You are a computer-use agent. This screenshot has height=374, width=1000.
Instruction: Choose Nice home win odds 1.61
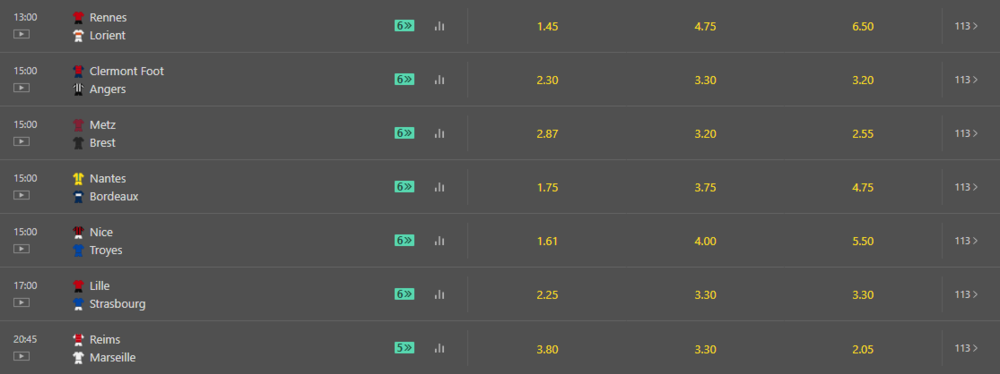click(x=548, y=241)
